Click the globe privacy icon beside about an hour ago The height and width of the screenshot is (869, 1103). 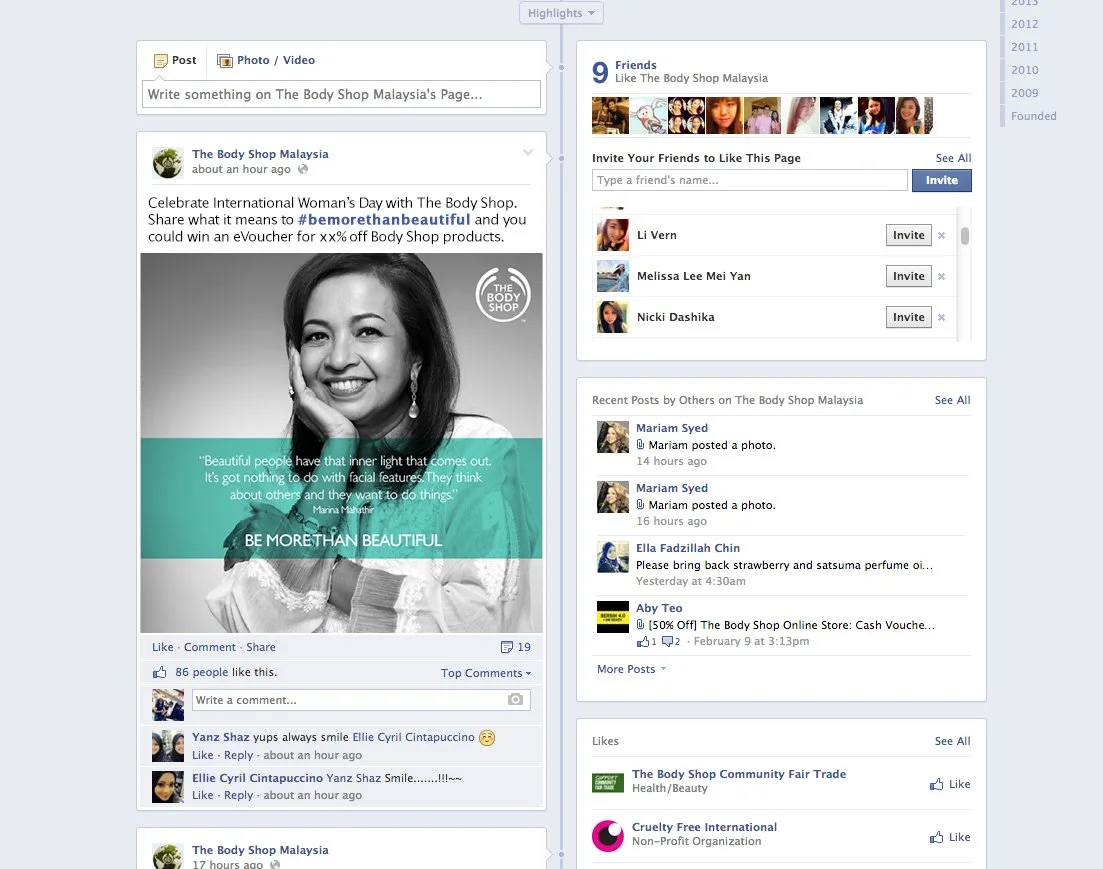click(x=302, y=169)
